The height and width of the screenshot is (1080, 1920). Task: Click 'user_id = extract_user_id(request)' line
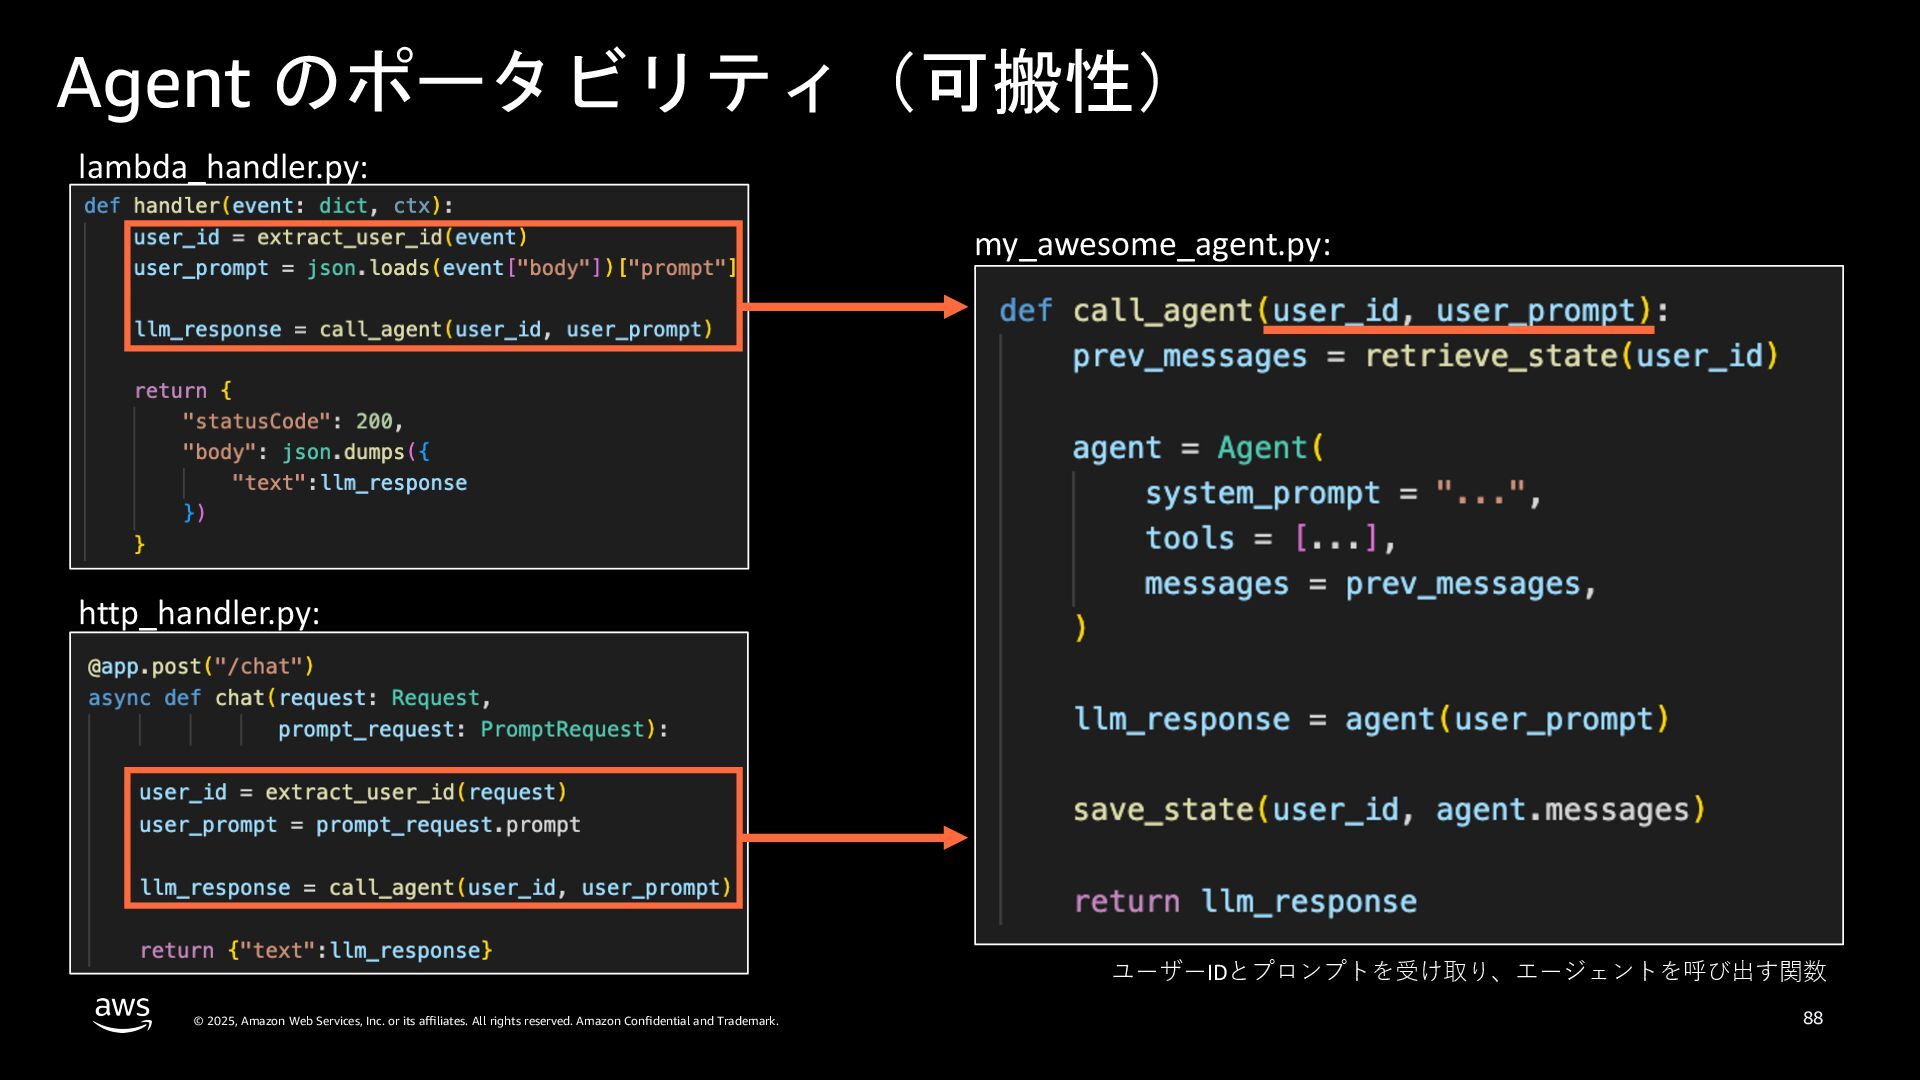tap(353, 793)
